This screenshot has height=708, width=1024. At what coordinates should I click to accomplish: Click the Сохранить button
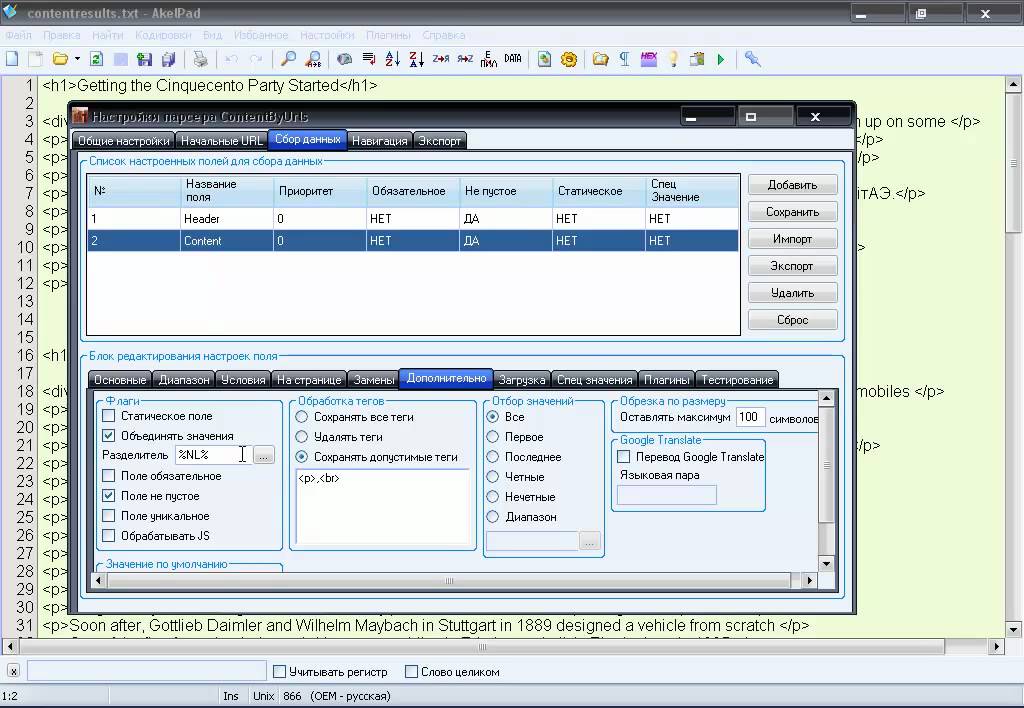(x=792, y=212)
